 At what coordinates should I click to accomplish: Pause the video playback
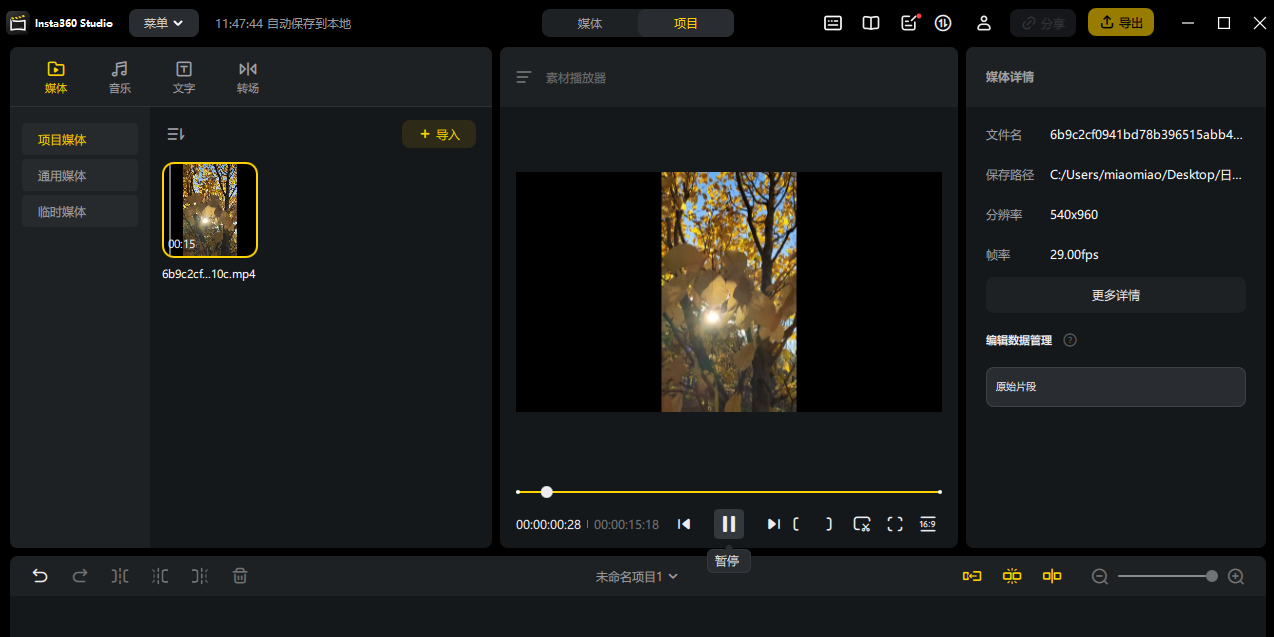click(728, 524)
